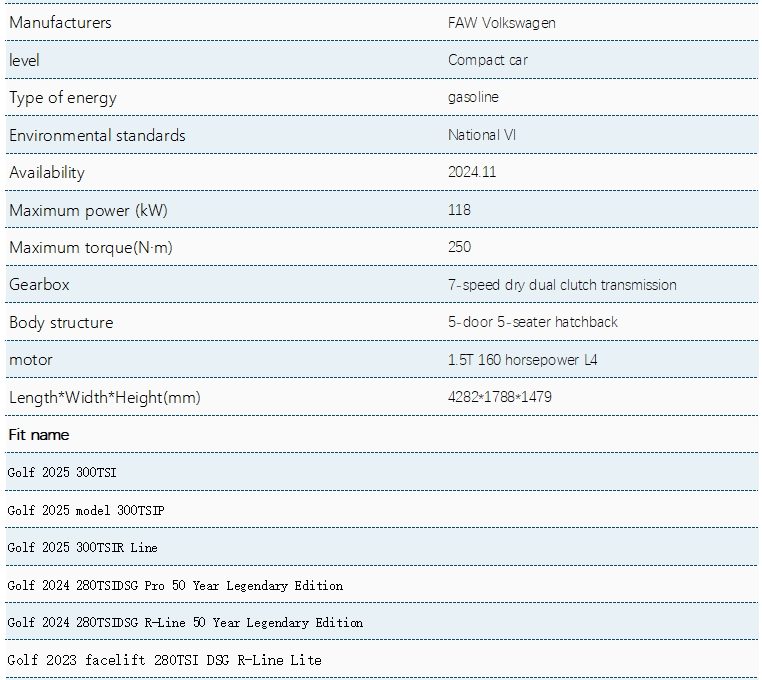Select the 'gasoline' value
This screenshot has height=680, width=762.
[473, 97]
